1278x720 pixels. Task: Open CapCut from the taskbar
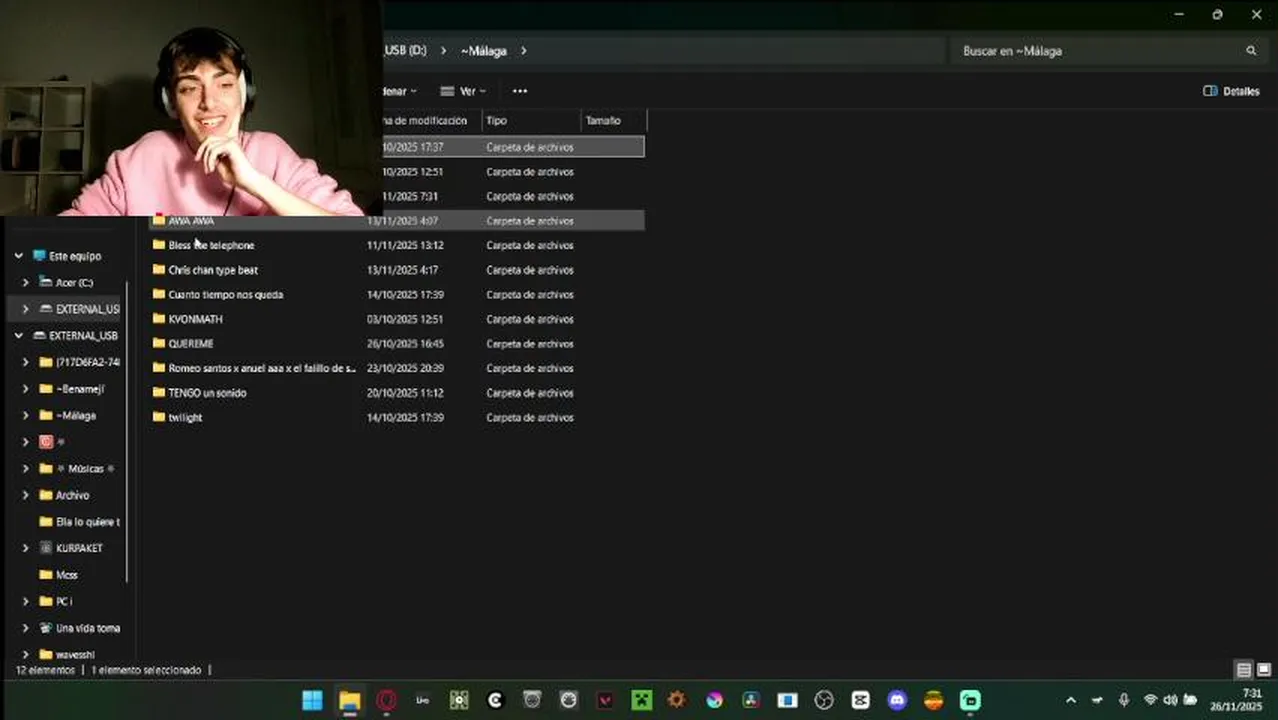860,700
